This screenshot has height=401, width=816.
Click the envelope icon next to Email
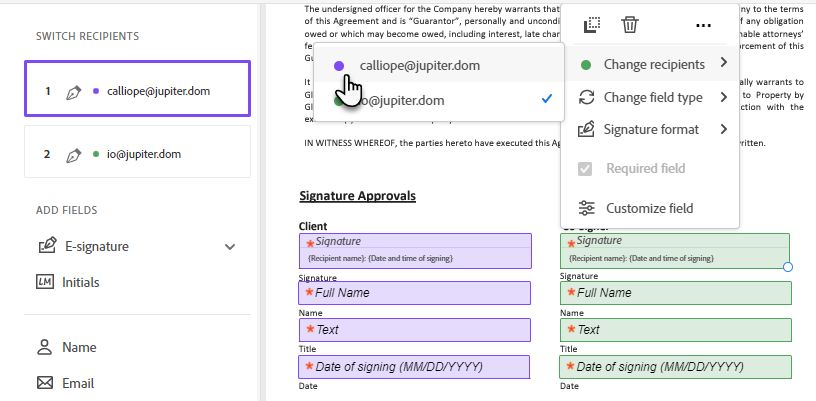pos(45,383)
